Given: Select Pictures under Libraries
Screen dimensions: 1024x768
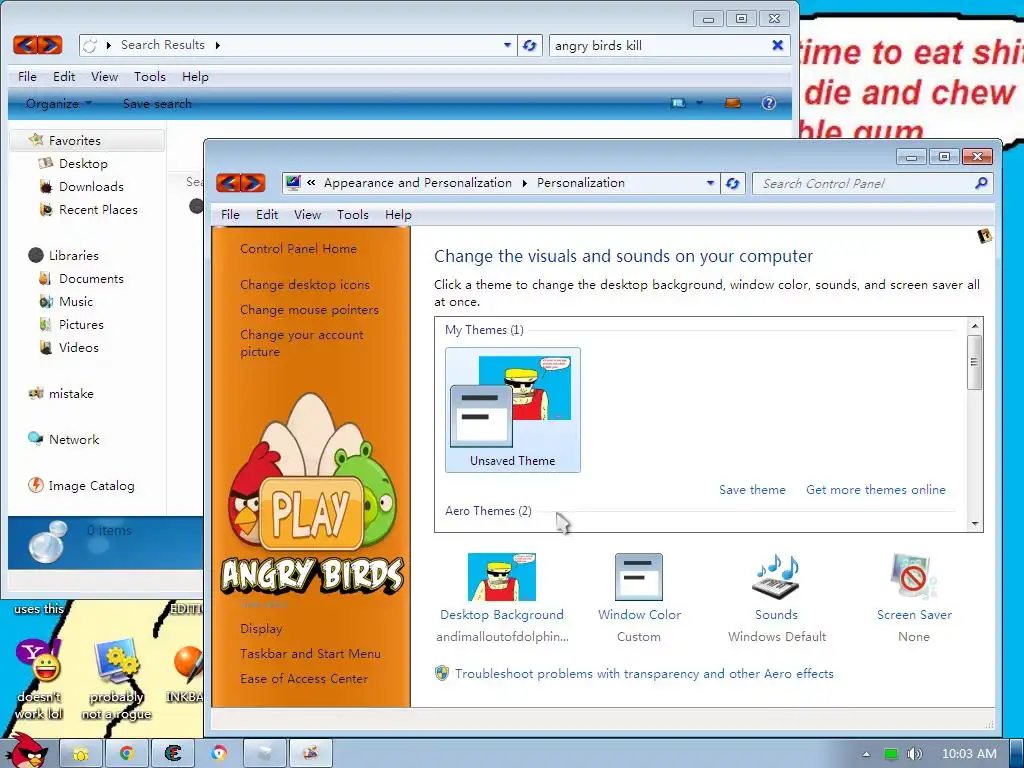Looking at the screenshot, I should coord(81,325).
